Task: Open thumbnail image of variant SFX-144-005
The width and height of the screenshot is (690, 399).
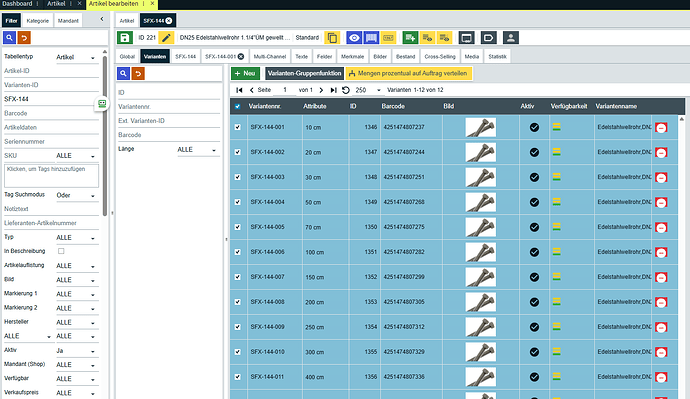Action: (481, 227)
